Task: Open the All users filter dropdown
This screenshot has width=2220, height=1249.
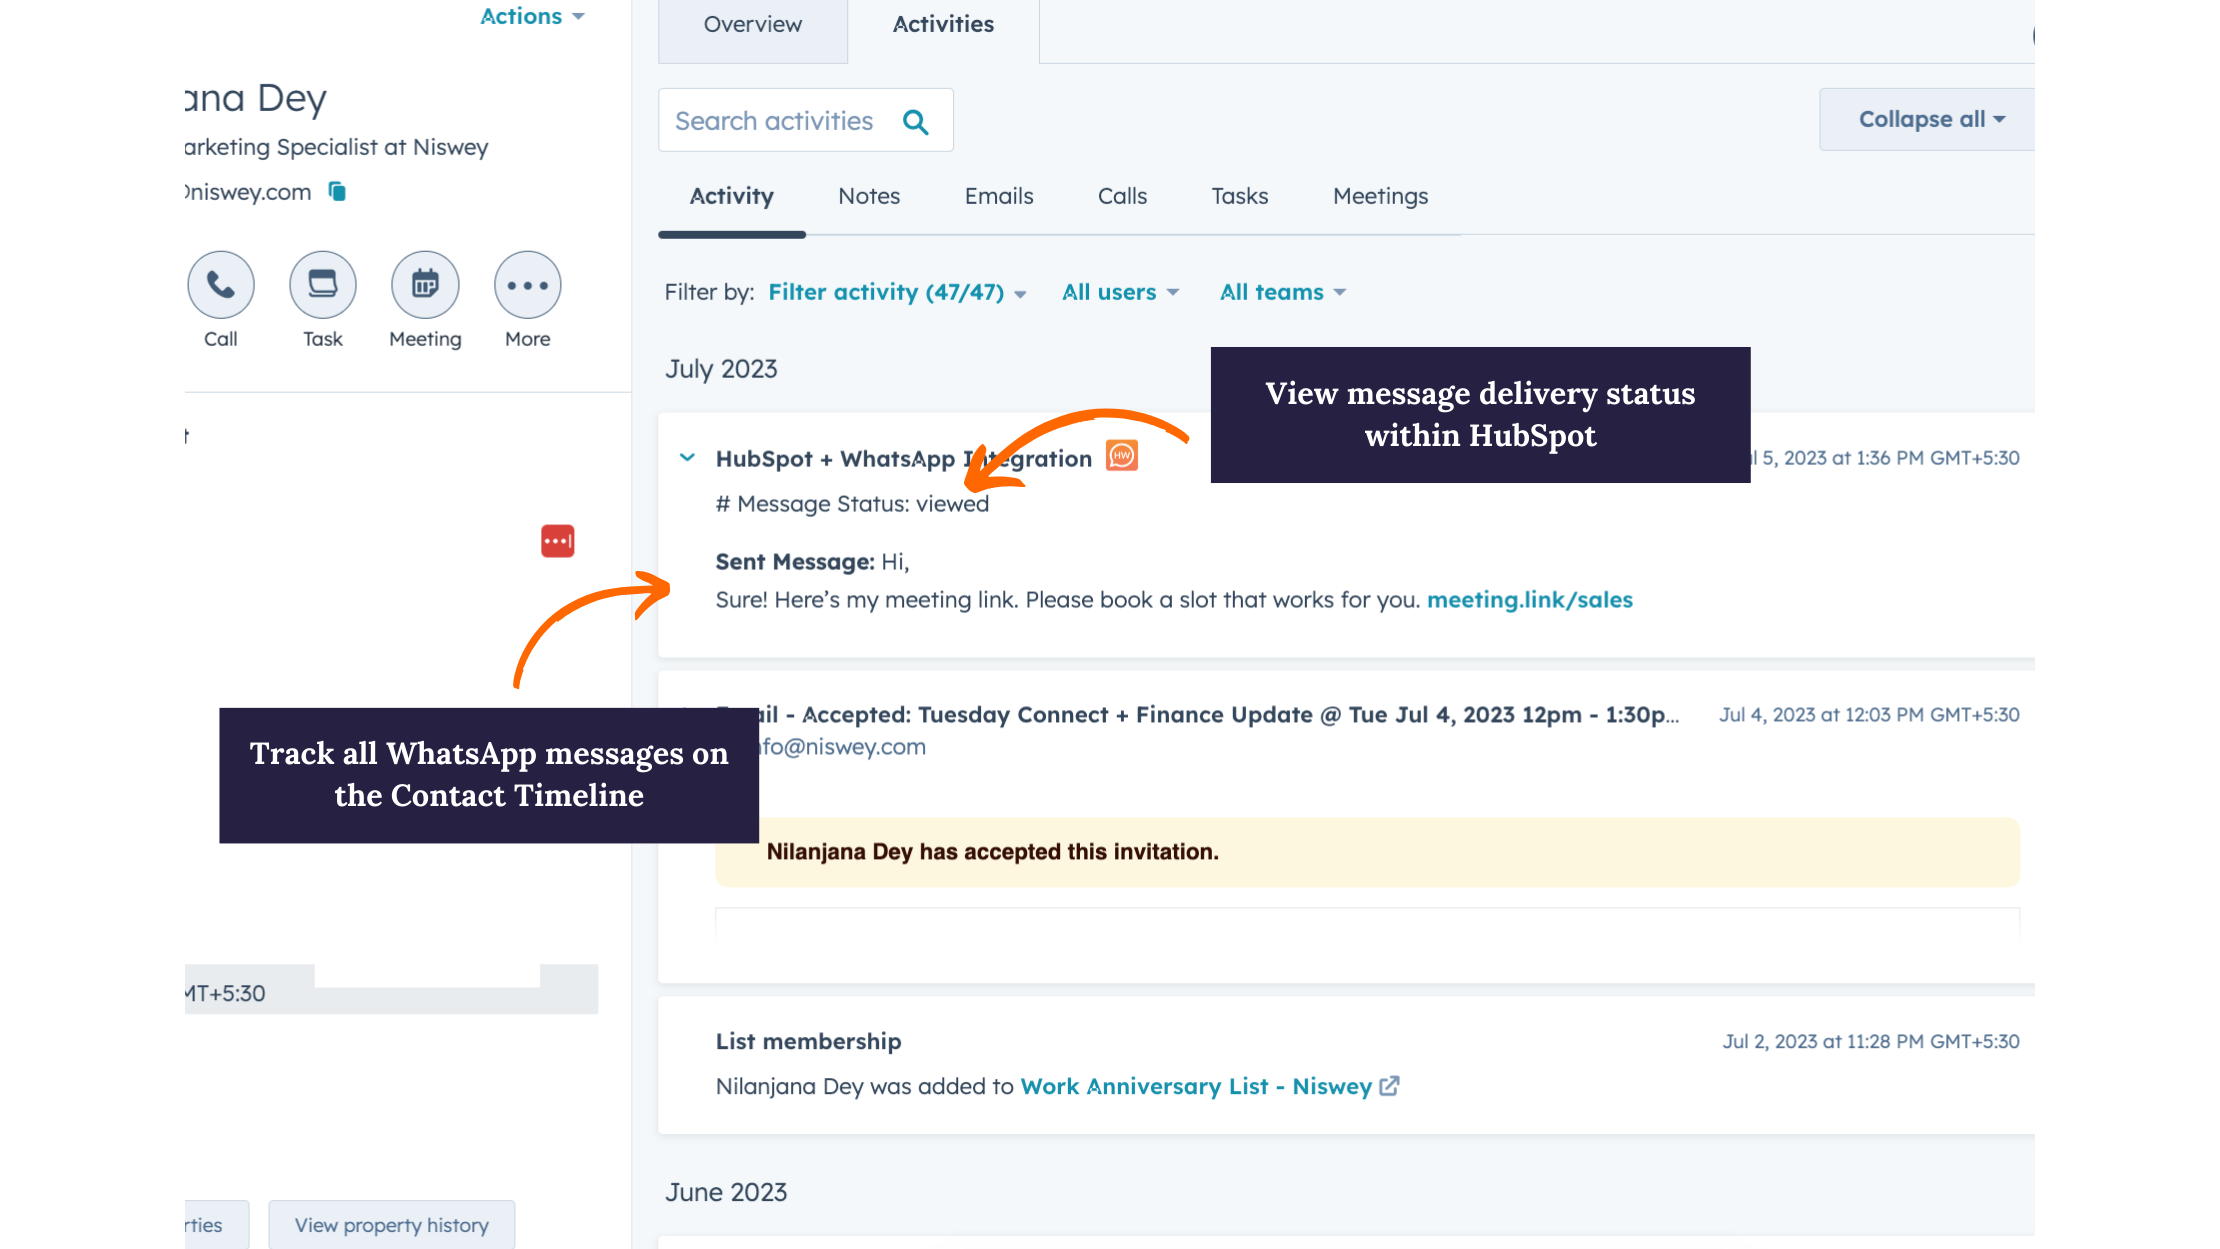Action: pos(1119,292)
